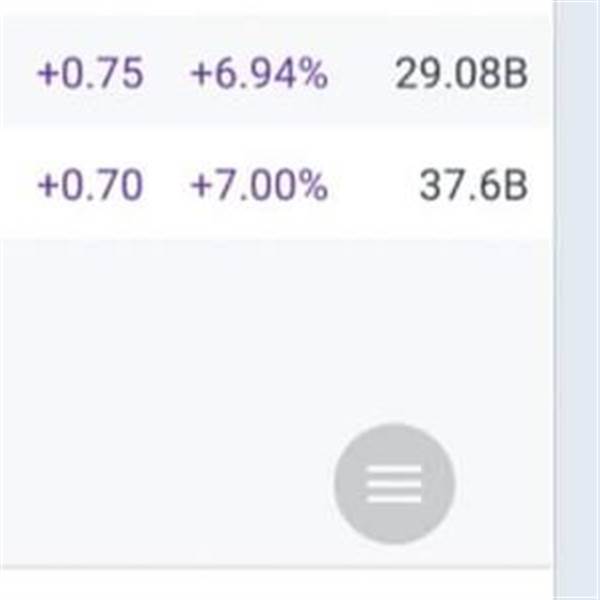
Task: Click blank space left of the floating menu button
Action: [165, 484]
